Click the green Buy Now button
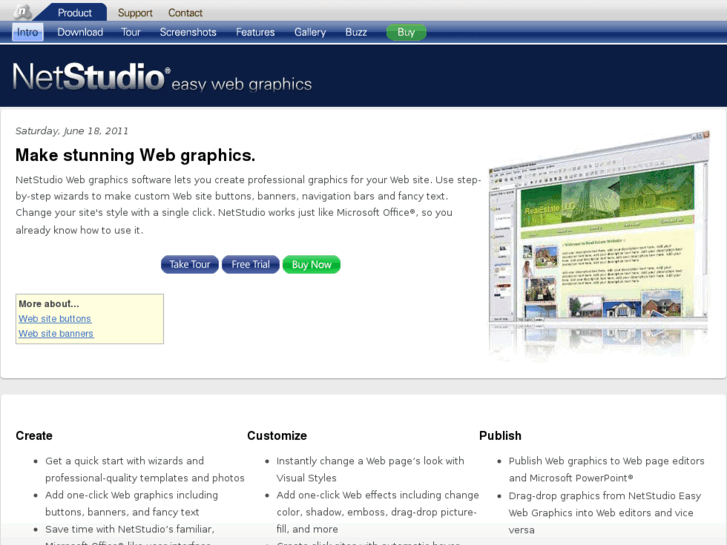The height and width of the screenshot is (545, 727). [312, 264]
